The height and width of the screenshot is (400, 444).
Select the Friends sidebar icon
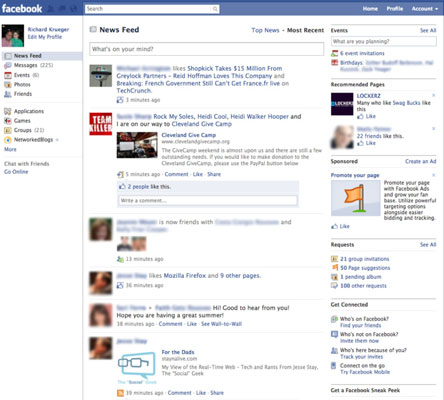click(8, 94)
